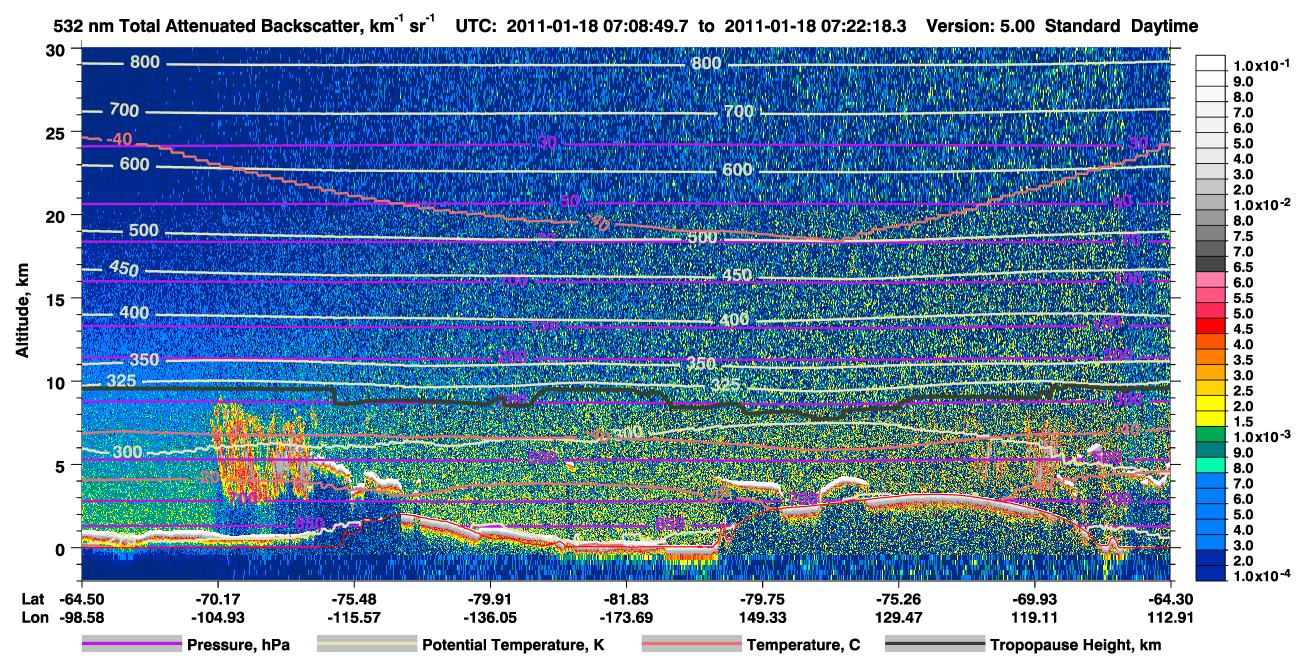Click the latitude value '-64.30'

[1170, 600]
